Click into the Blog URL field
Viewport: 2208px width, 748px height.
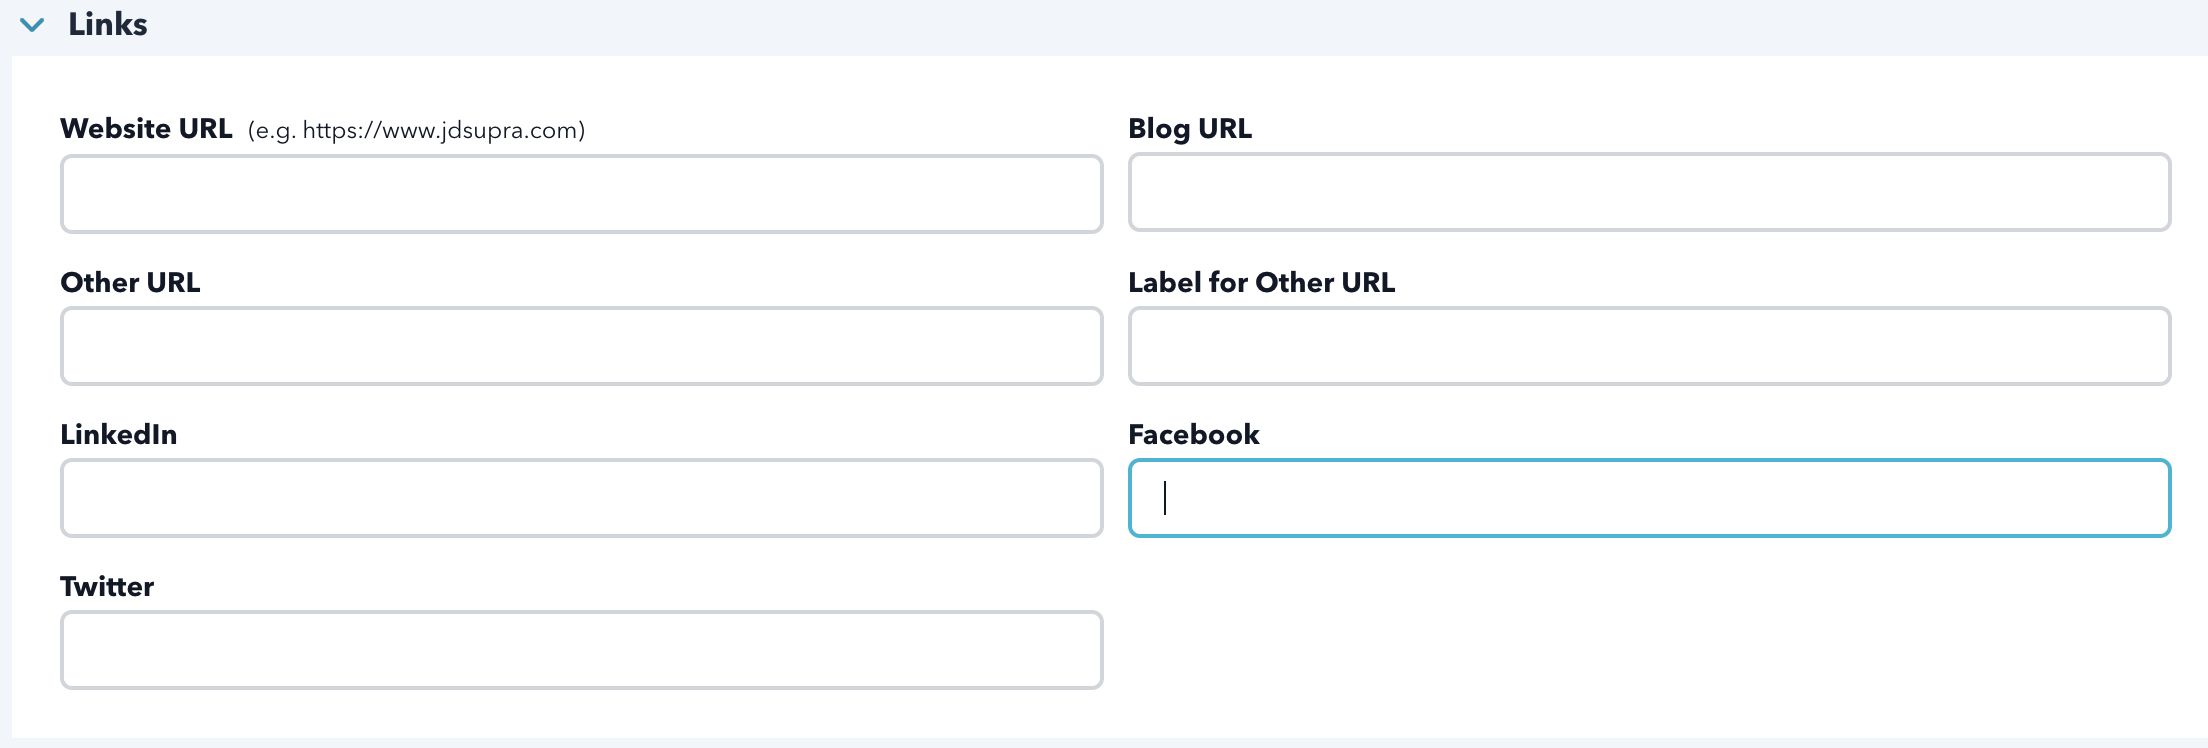(1649, 192)
